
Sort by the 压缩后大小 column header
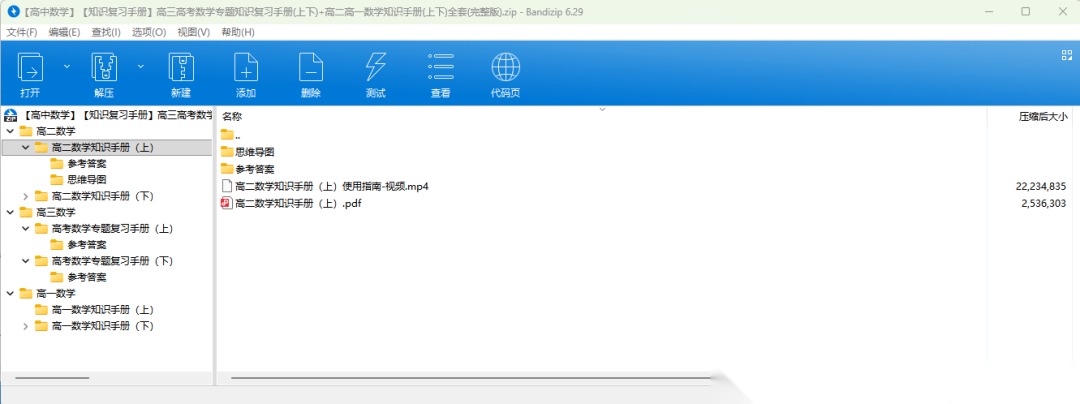(x=1042, y=116)
